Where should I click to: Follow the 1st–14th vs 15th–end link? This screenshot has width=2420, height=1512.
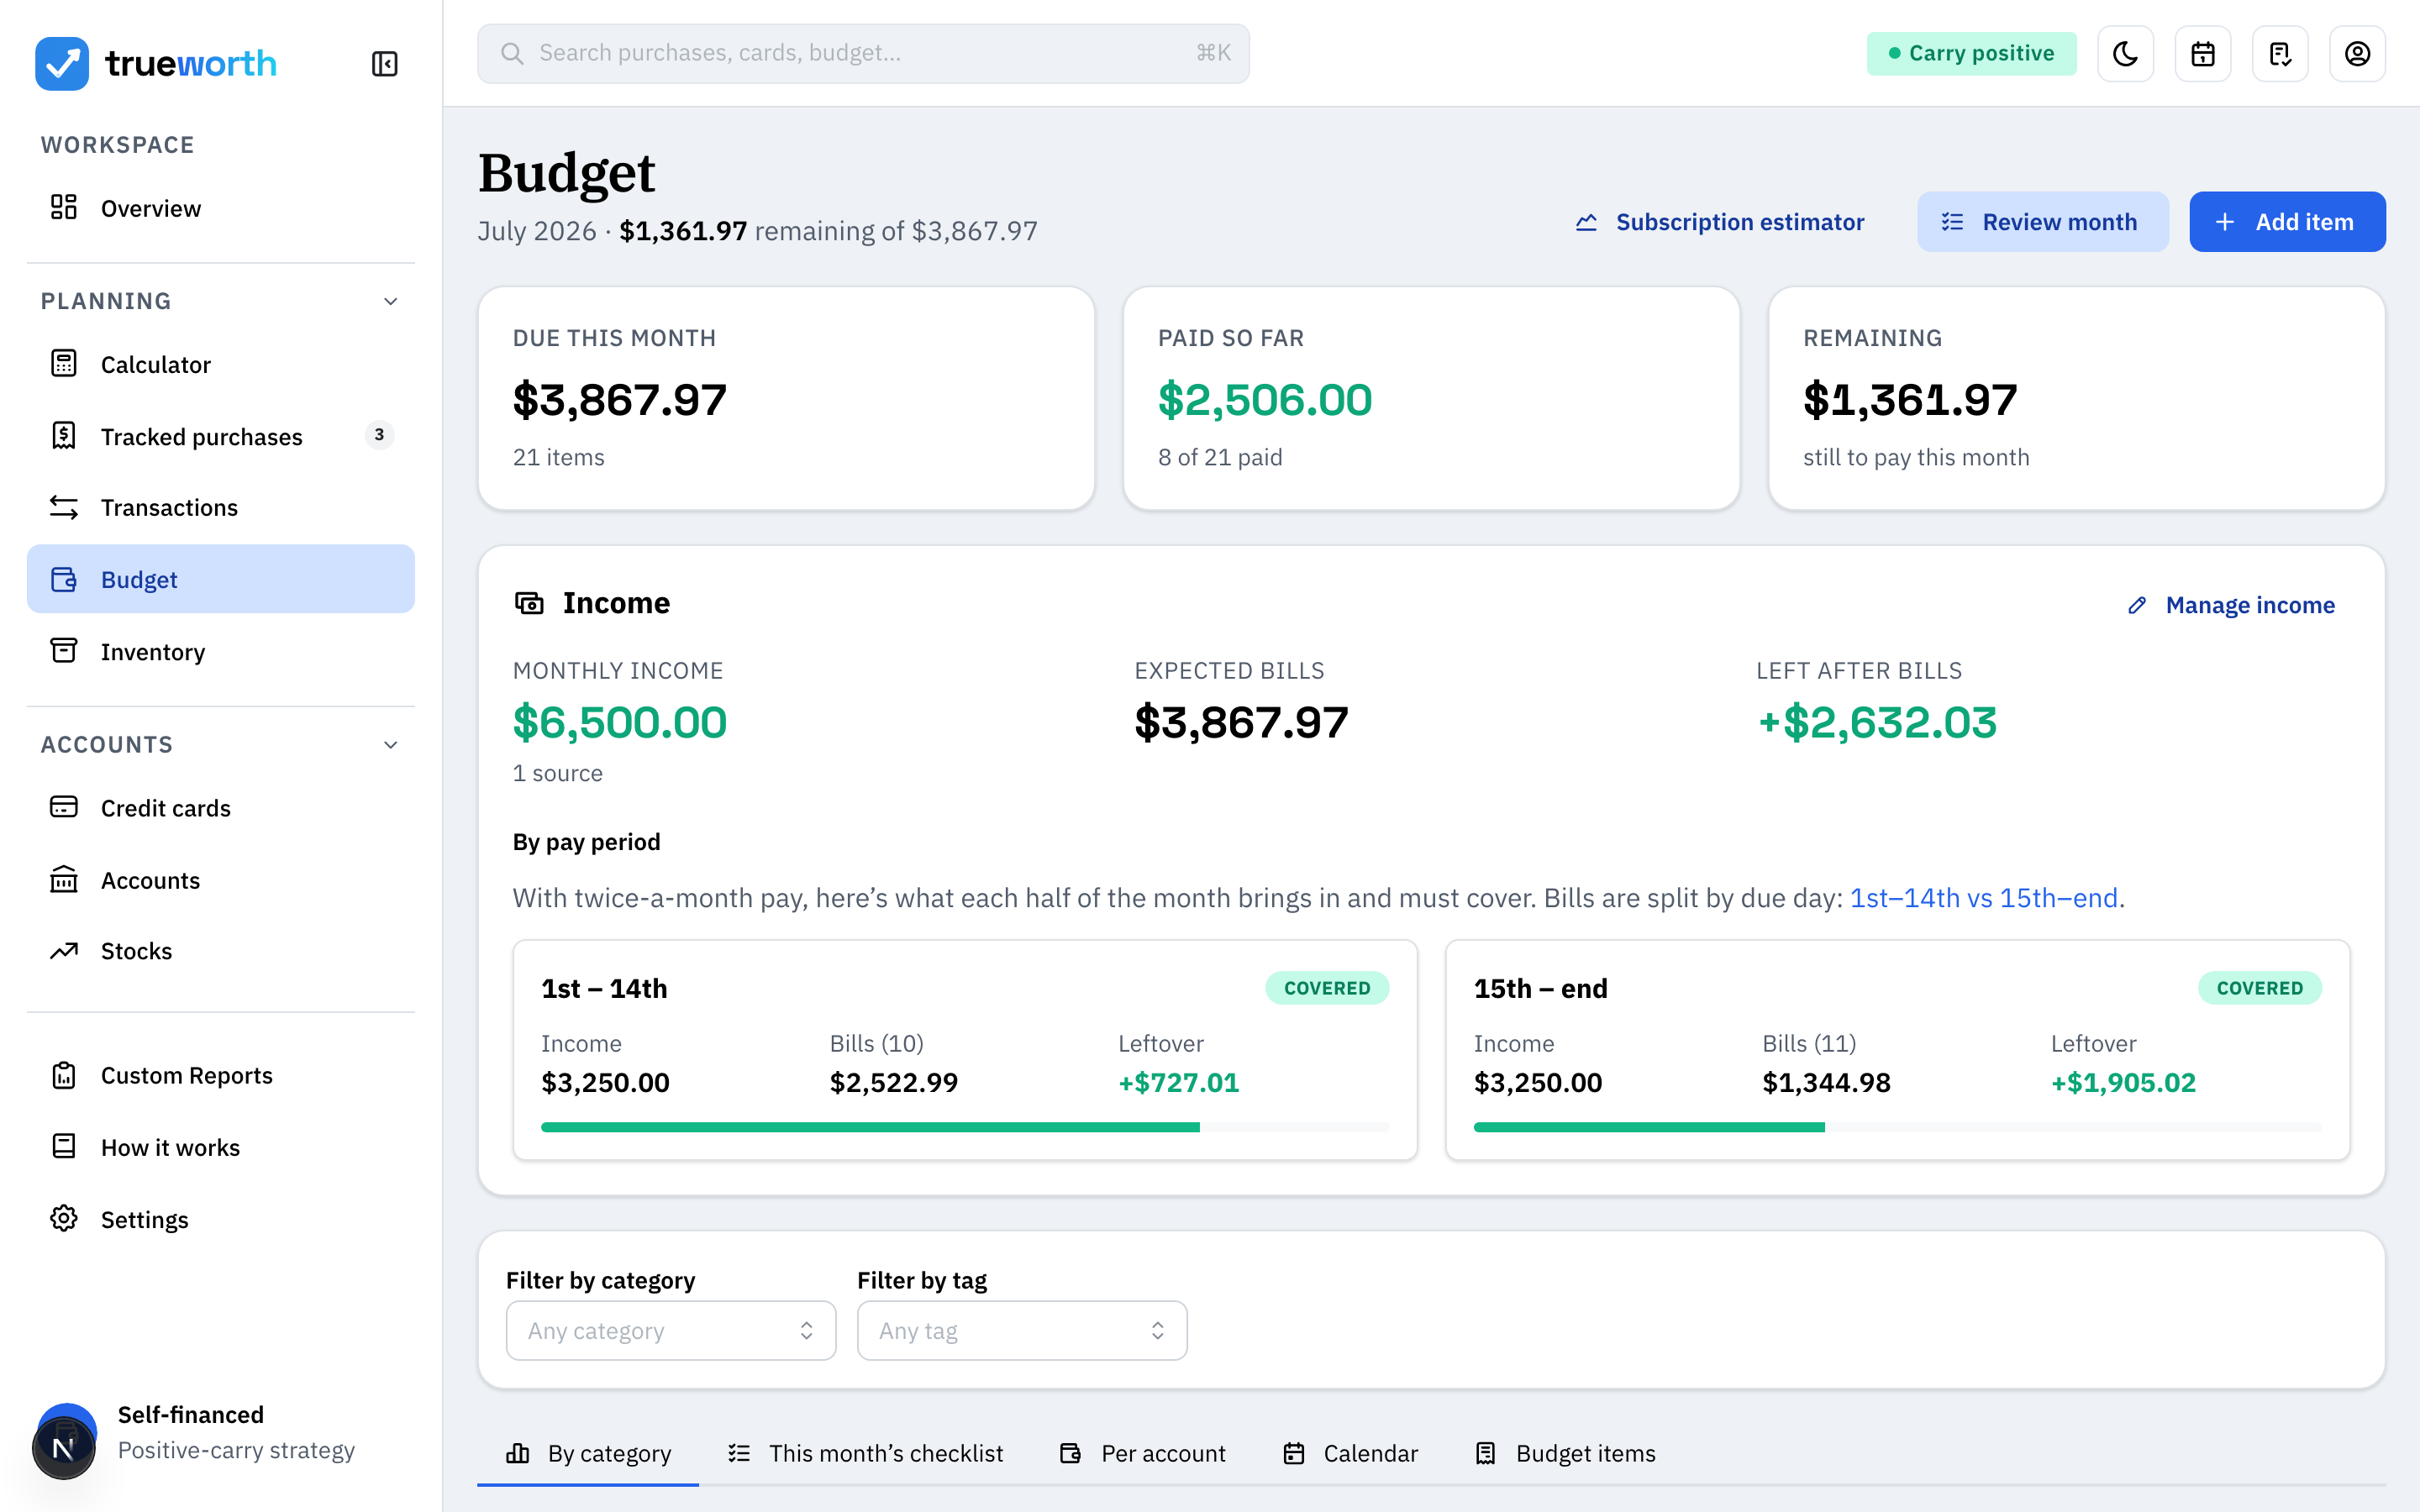(1983, 898)
